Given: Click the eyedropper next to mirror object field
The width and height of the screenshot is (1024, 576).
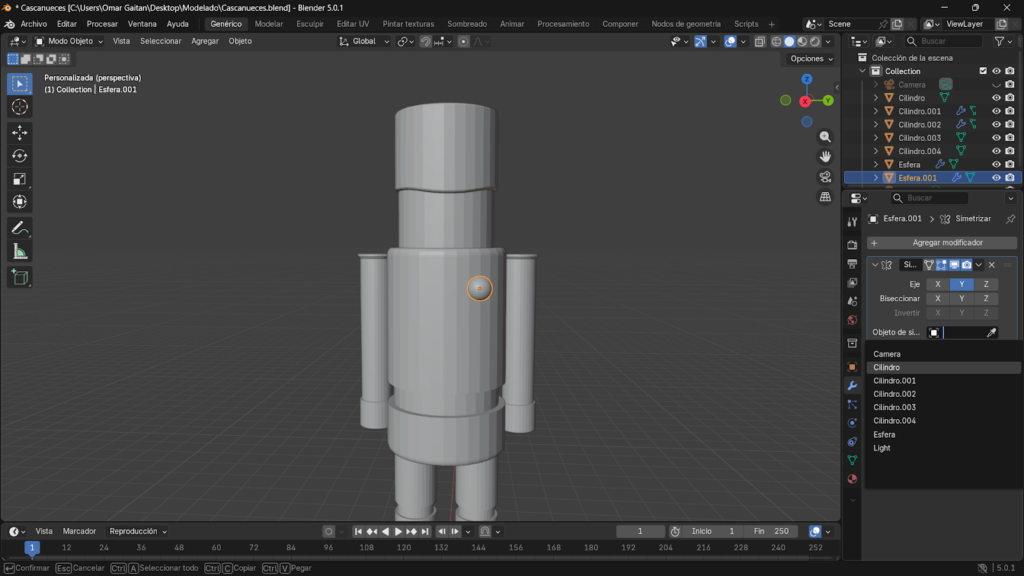Looking at the screenshot, I should [x=992, y=332].
